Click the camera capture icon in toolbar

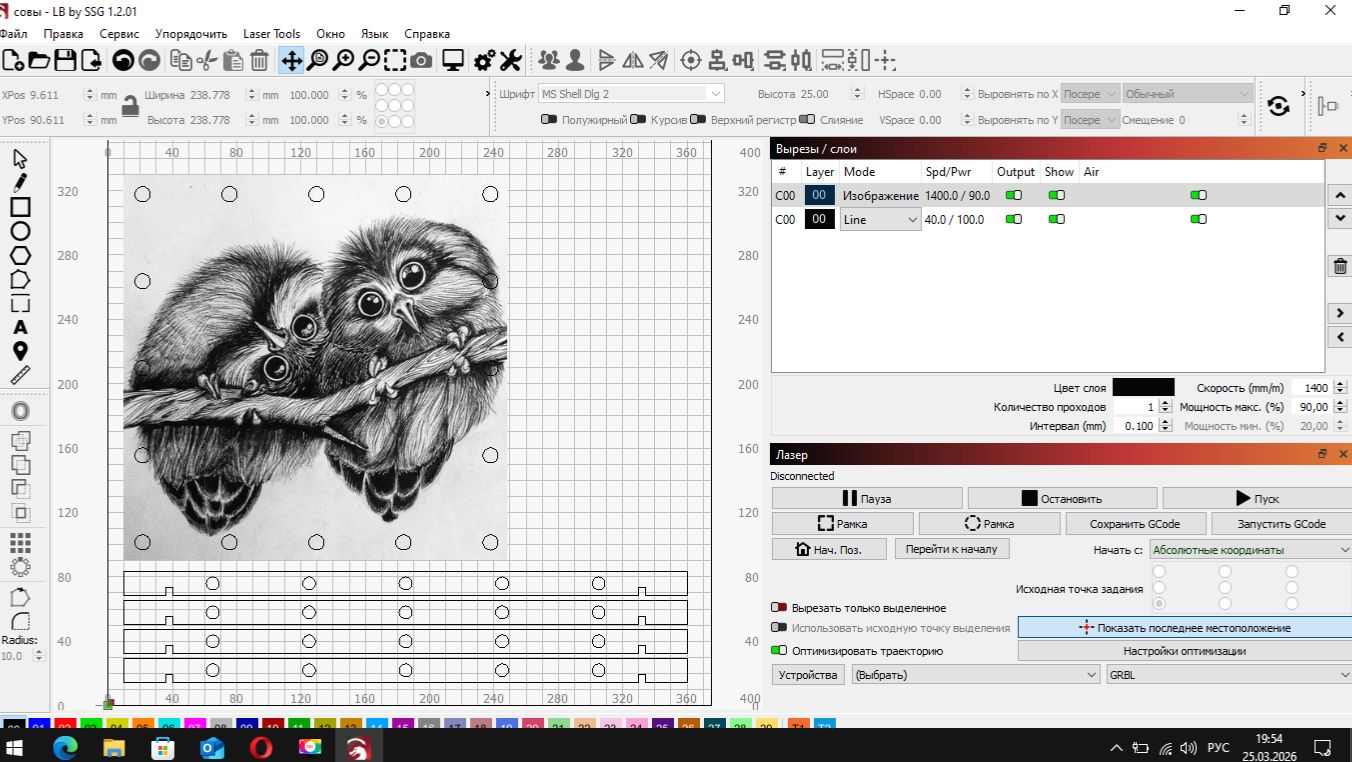click(x=421, y=61)
